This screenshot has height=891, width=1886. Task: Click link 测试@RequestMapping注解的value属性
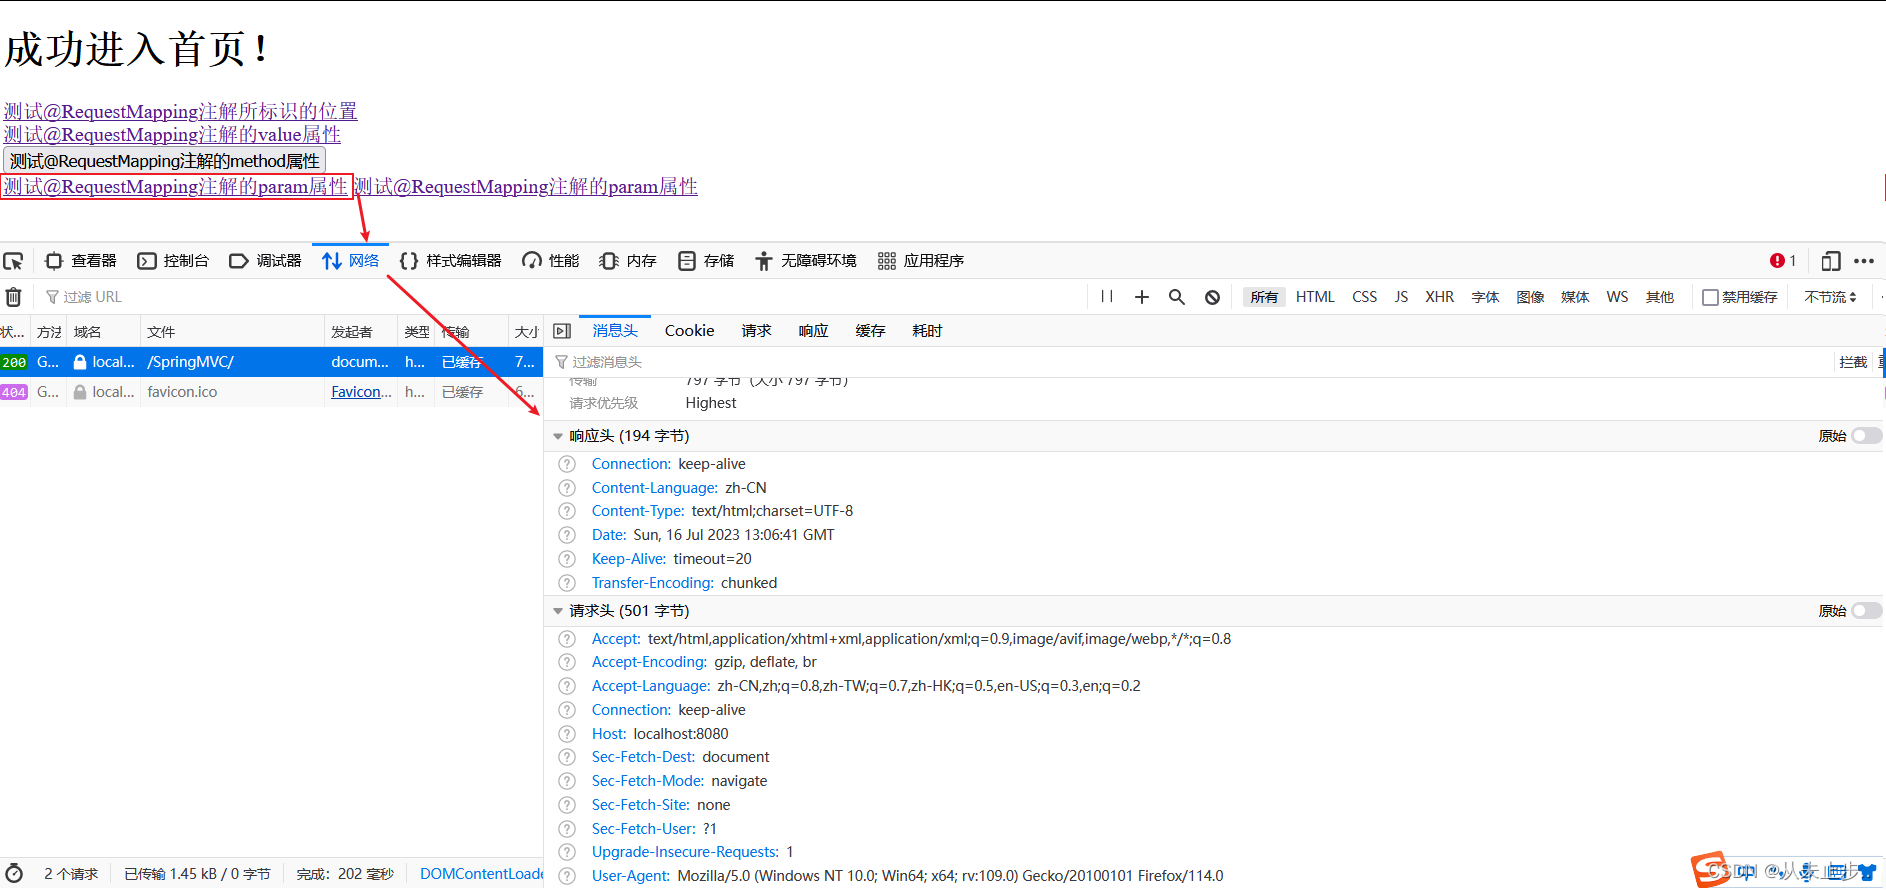[x=172, y=134]
